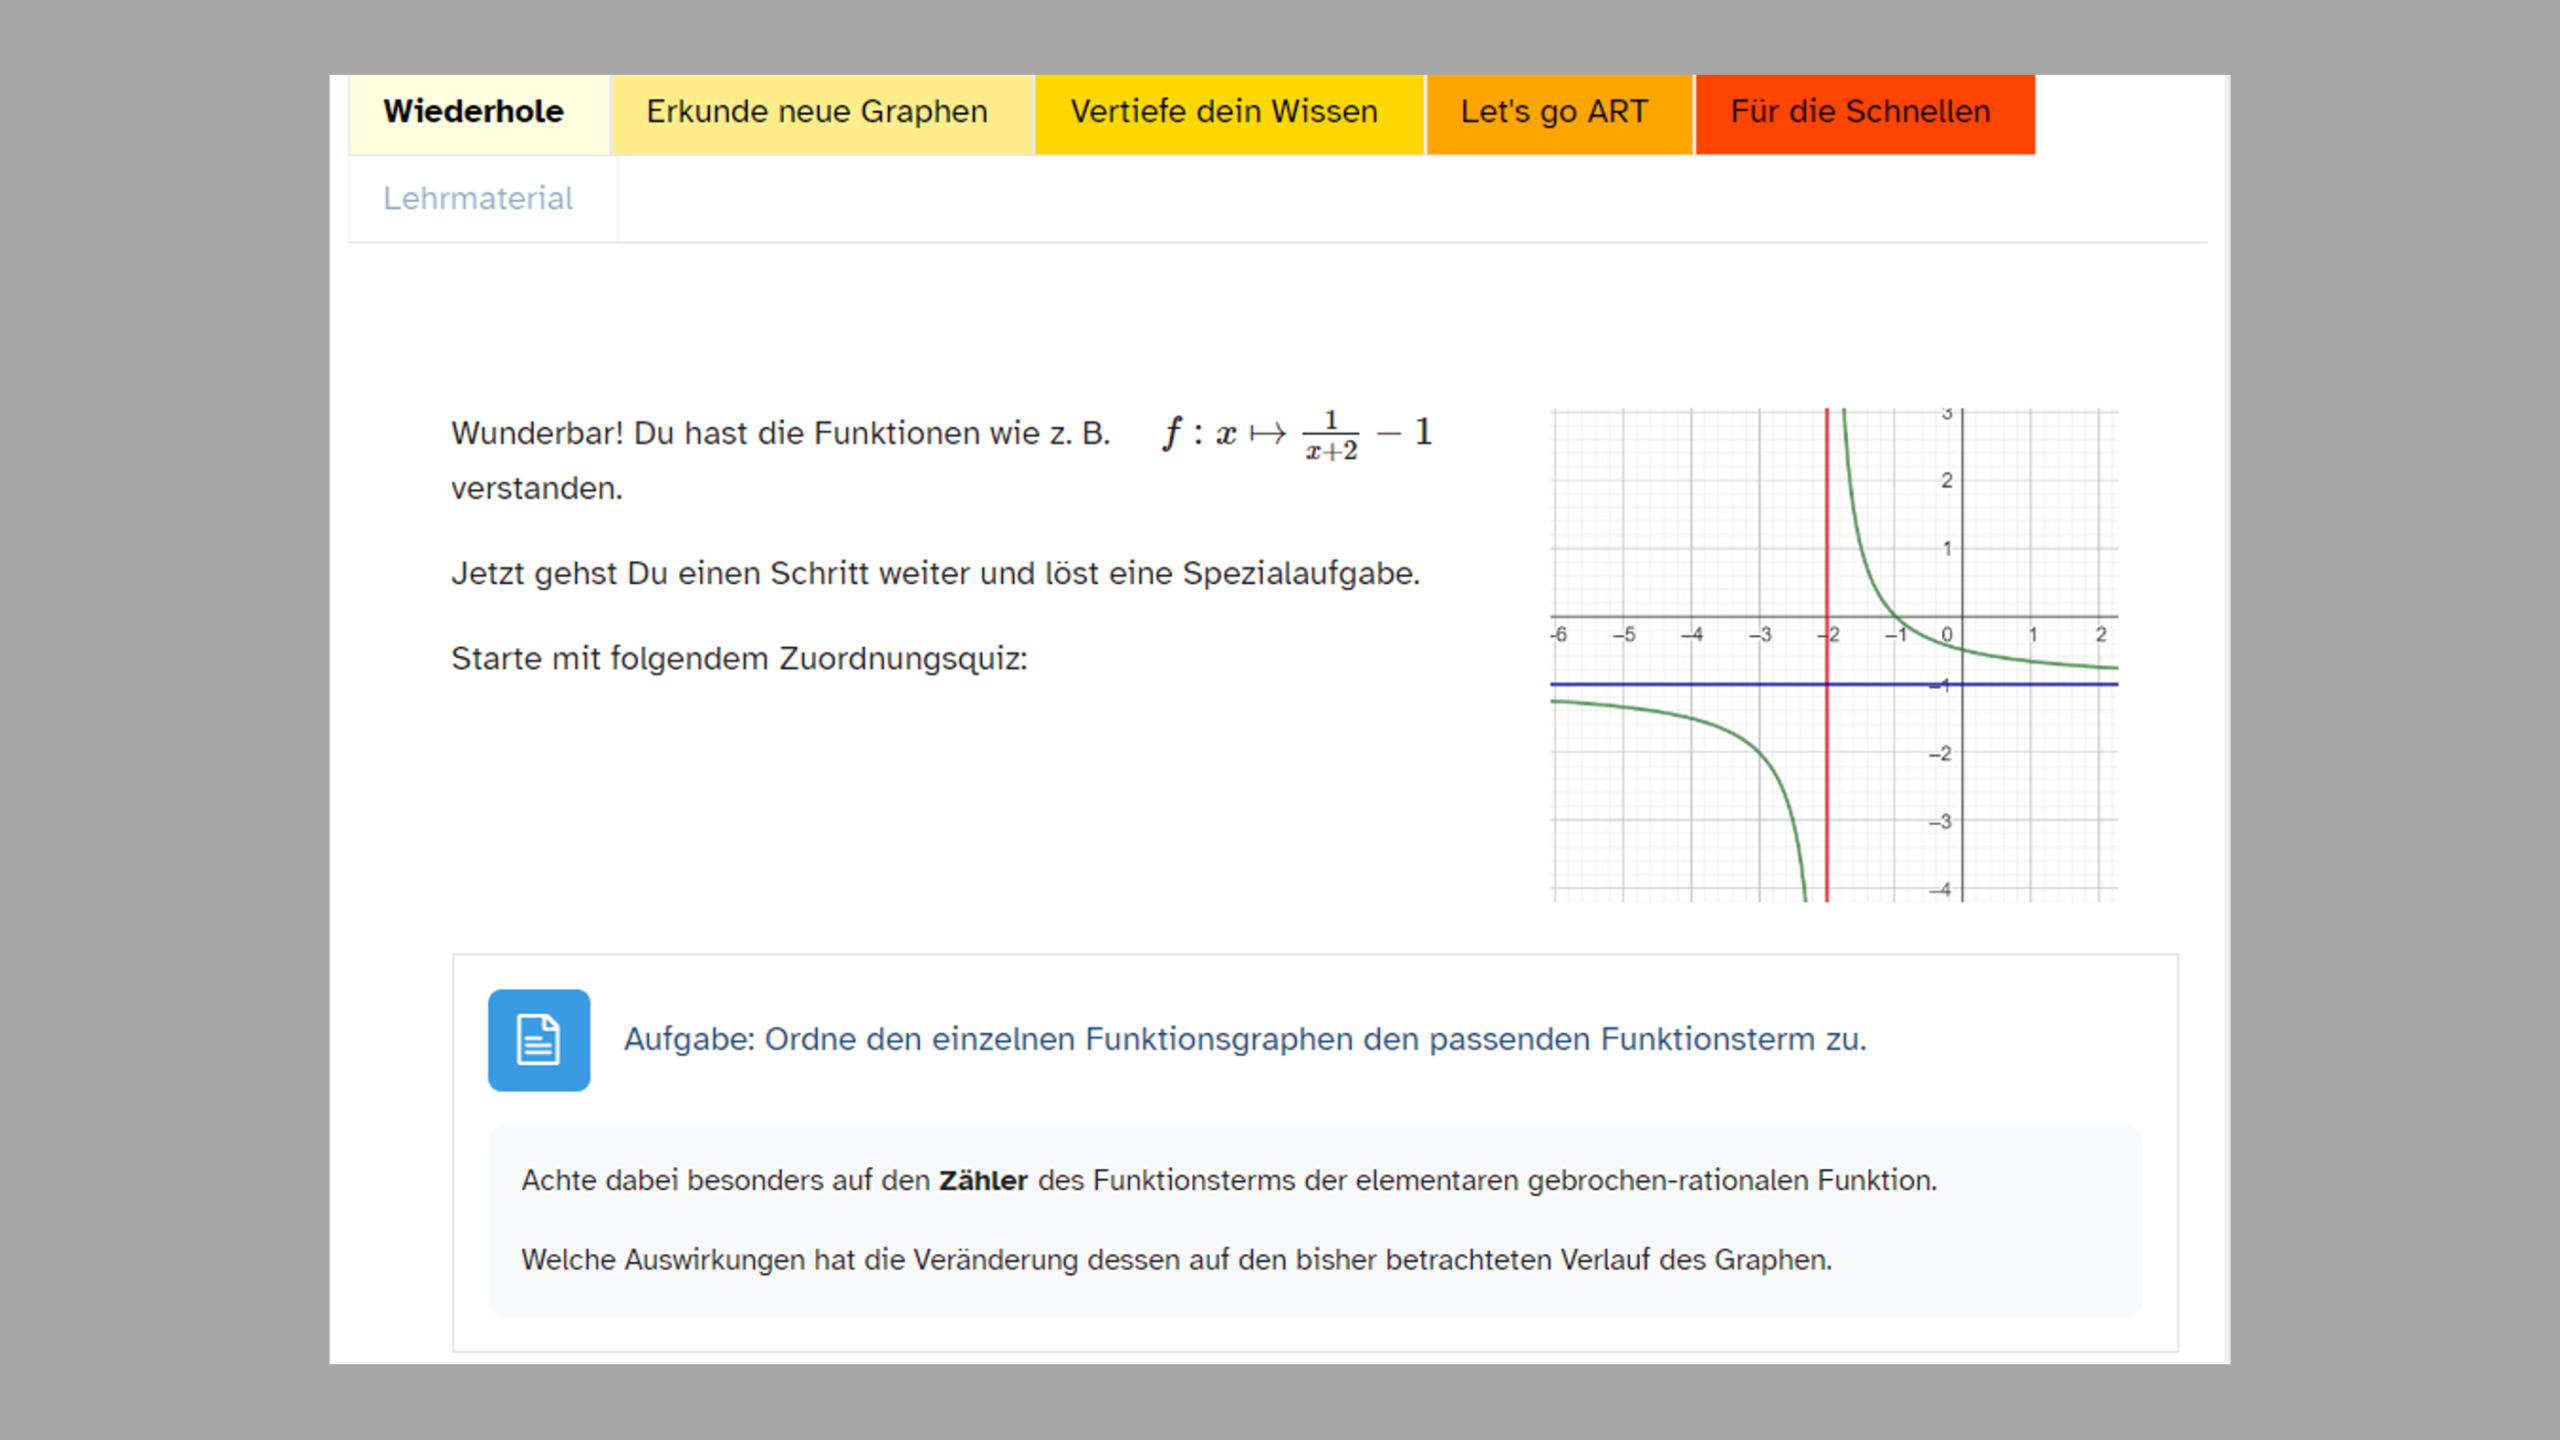Viewport: 2560px width, 1440px height.
Task: Go to the Let's go ART tab
Action: click(1553, 112)
